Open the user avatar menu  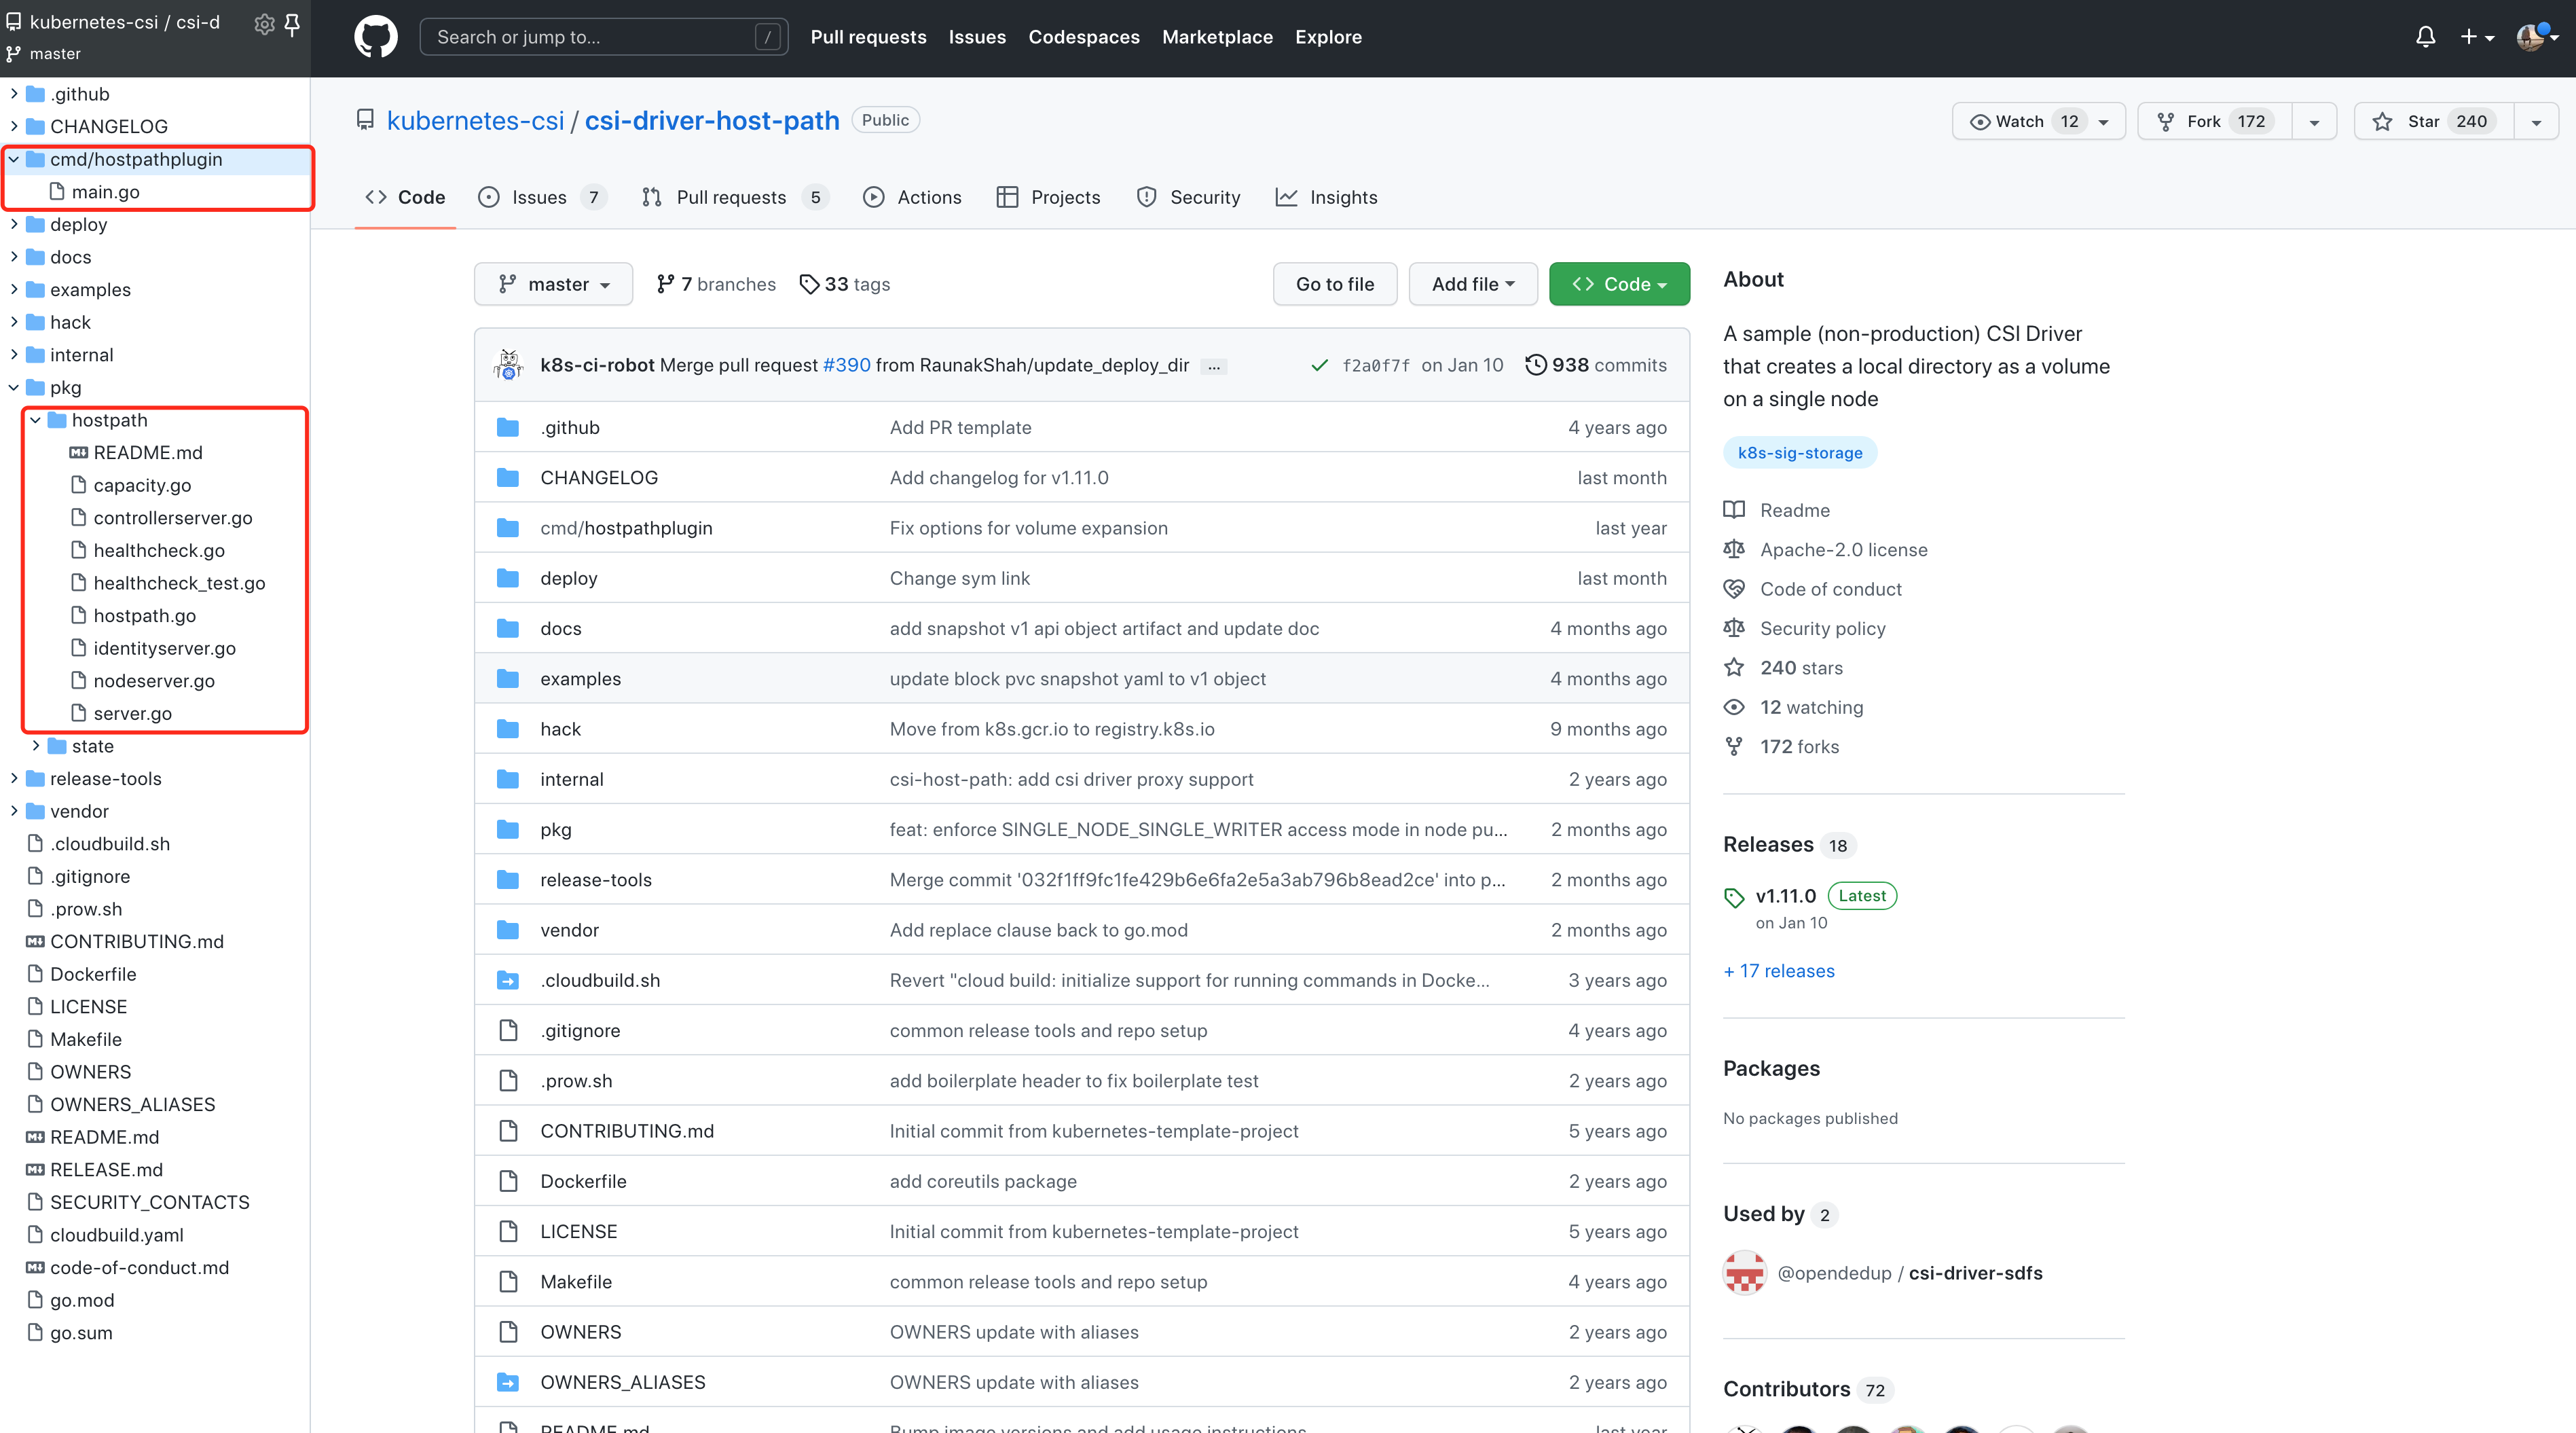tap(2537, 37)
